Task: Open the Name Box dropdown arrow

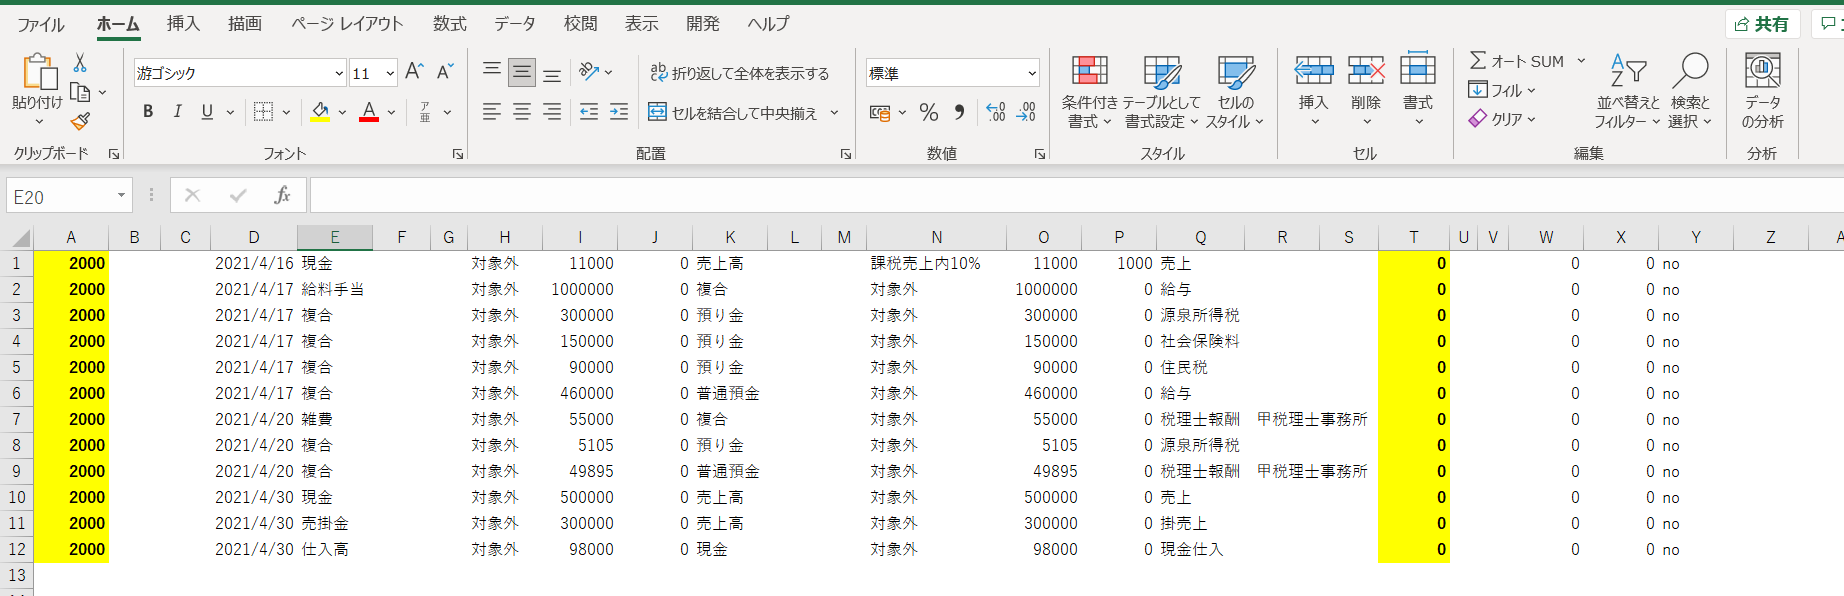Action: click(121, 196)
